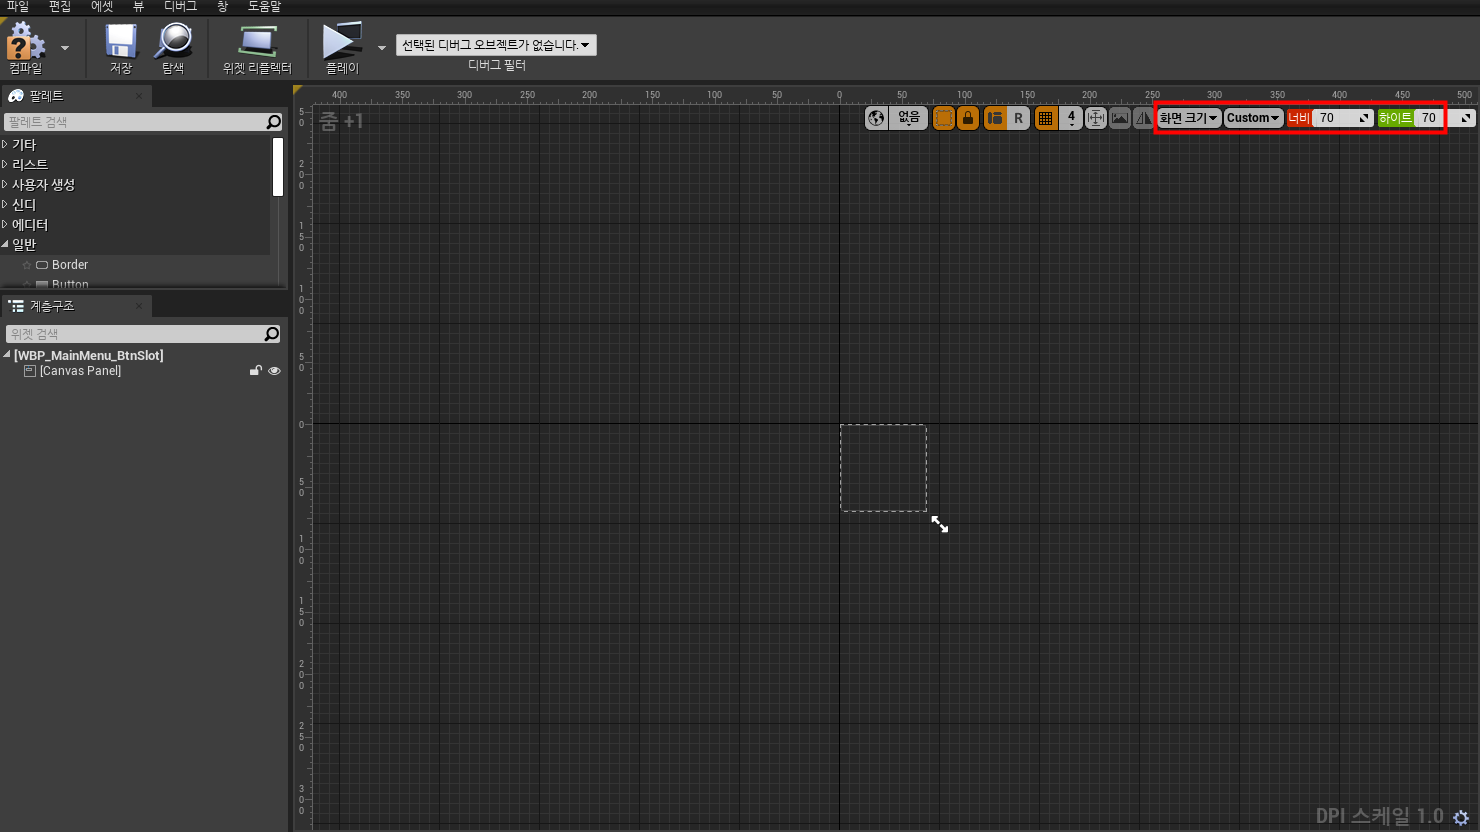Screen dimensions: 1480x832
Task: Close the 팔레트 panel tab
Action: [x=139, y=96]
